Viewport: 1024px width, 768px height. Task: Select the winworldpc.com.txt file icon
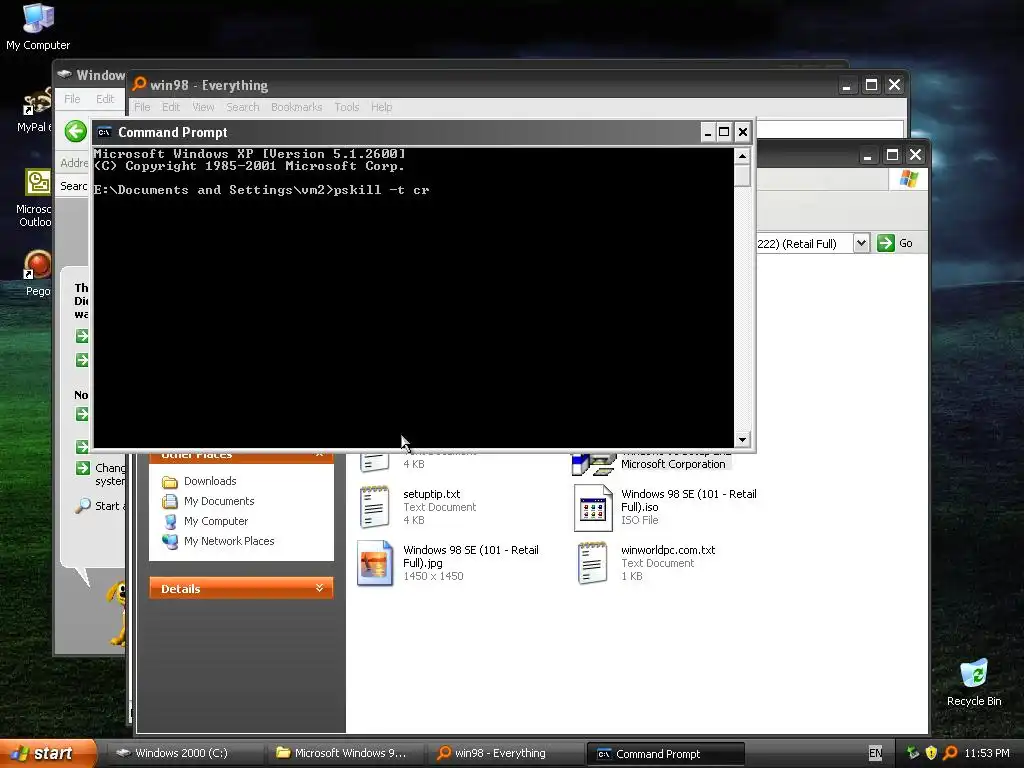(x=593, y=563)
